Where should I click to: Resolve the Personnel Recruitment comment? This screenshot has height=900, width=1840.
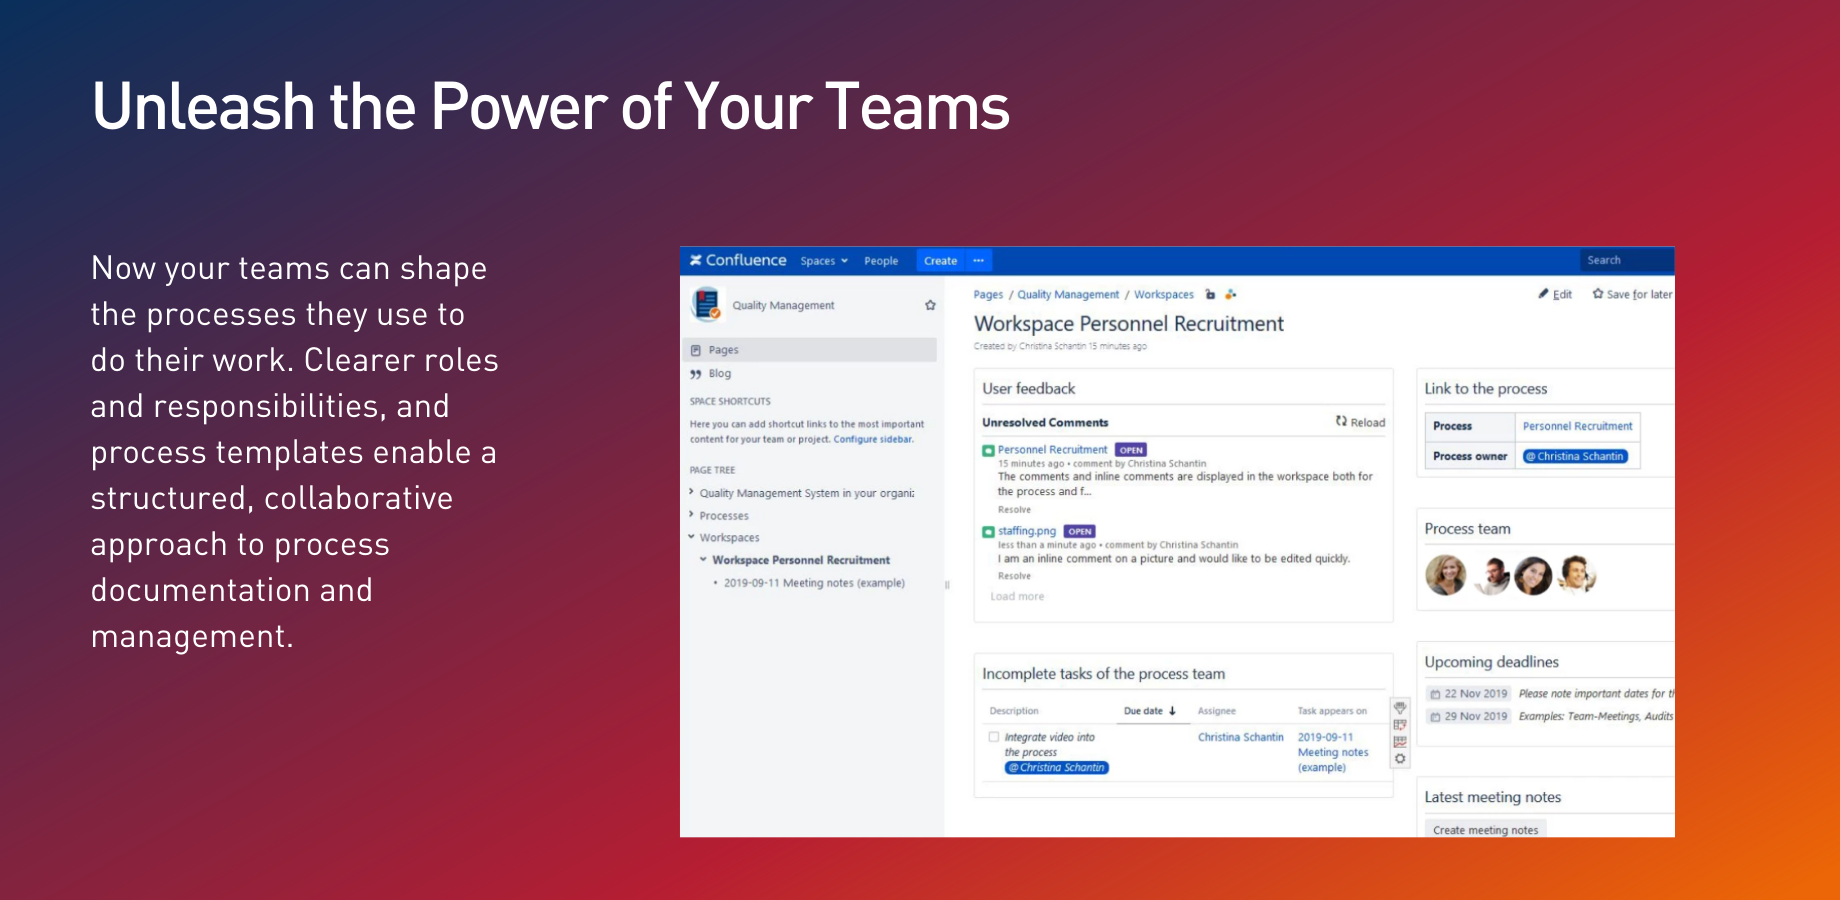[1014, 510]
